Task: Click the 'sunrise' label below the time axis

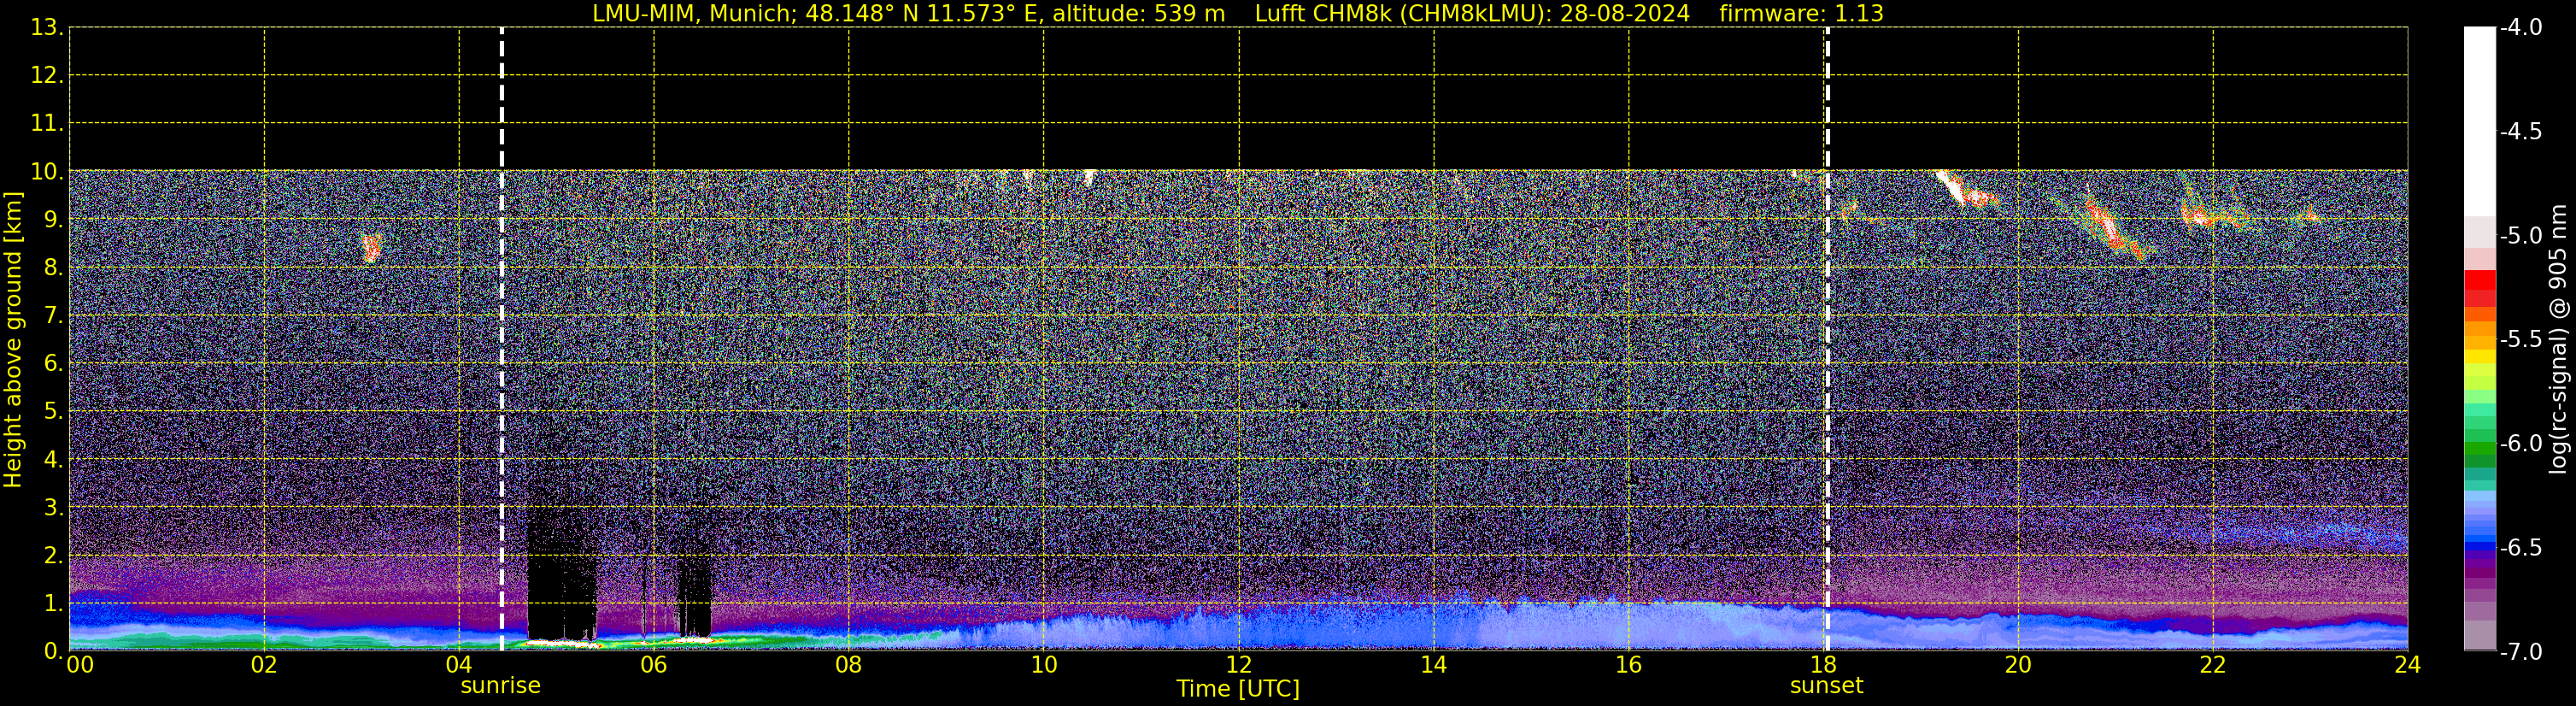Action: pos(501,686)
